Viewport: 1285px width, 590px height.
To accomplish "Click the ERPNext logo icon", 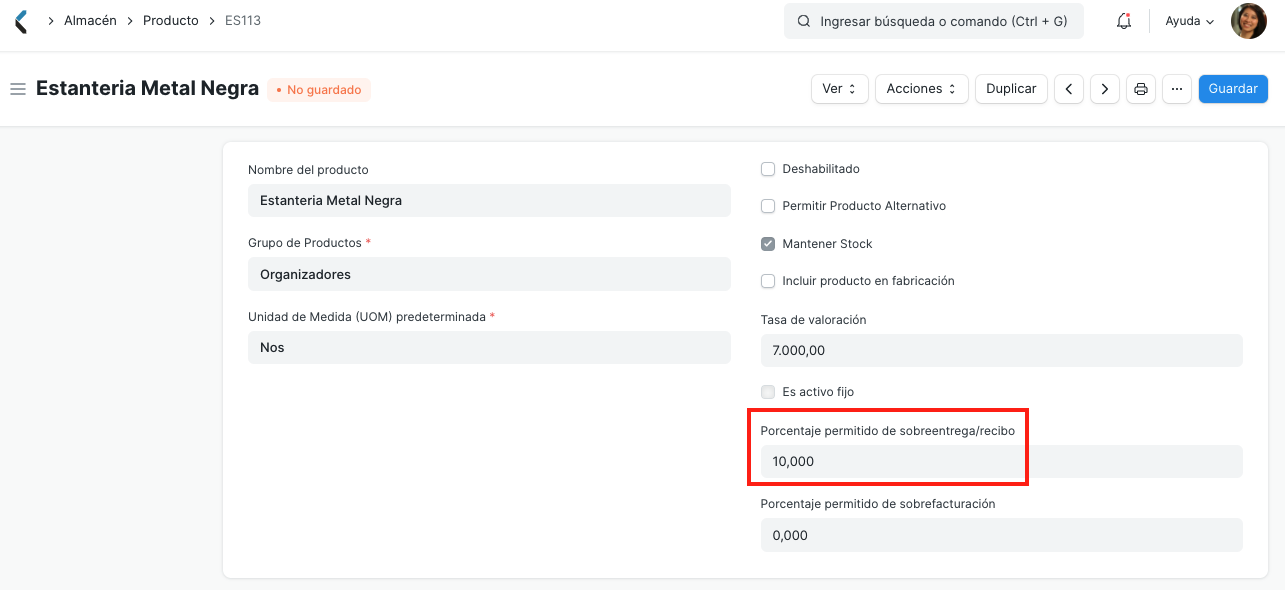I will coord(21,21).
